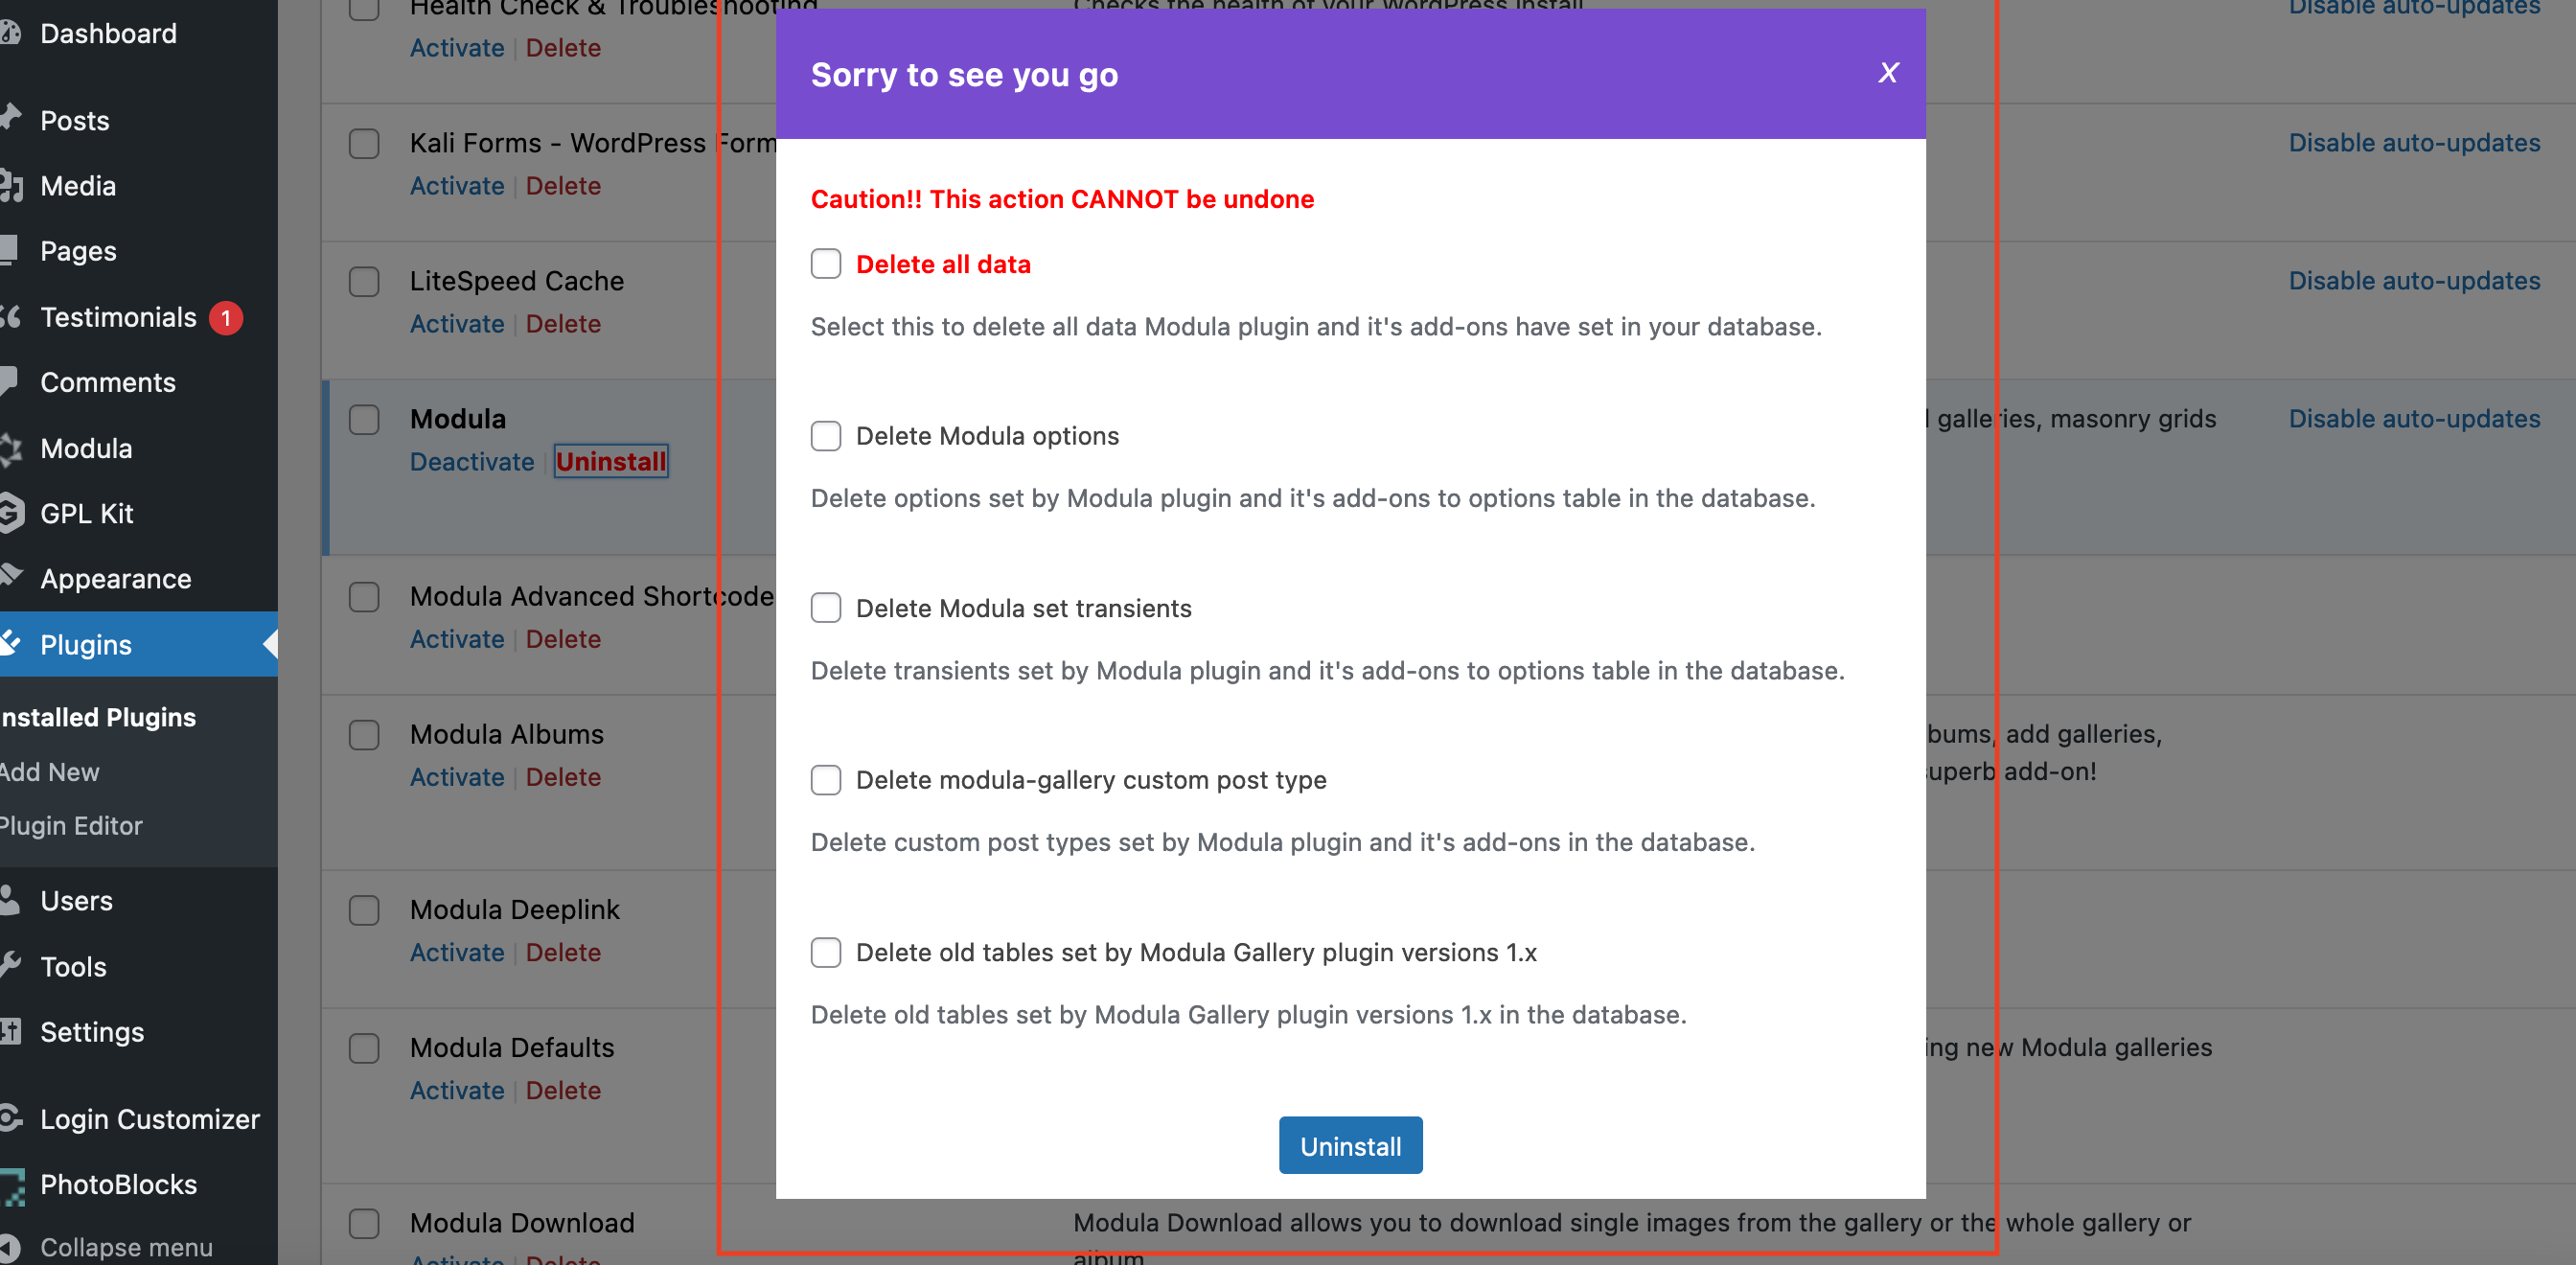Click the Login Customizer icon
Screen dimensions: 2576x1265
[x=10, y=1118]
